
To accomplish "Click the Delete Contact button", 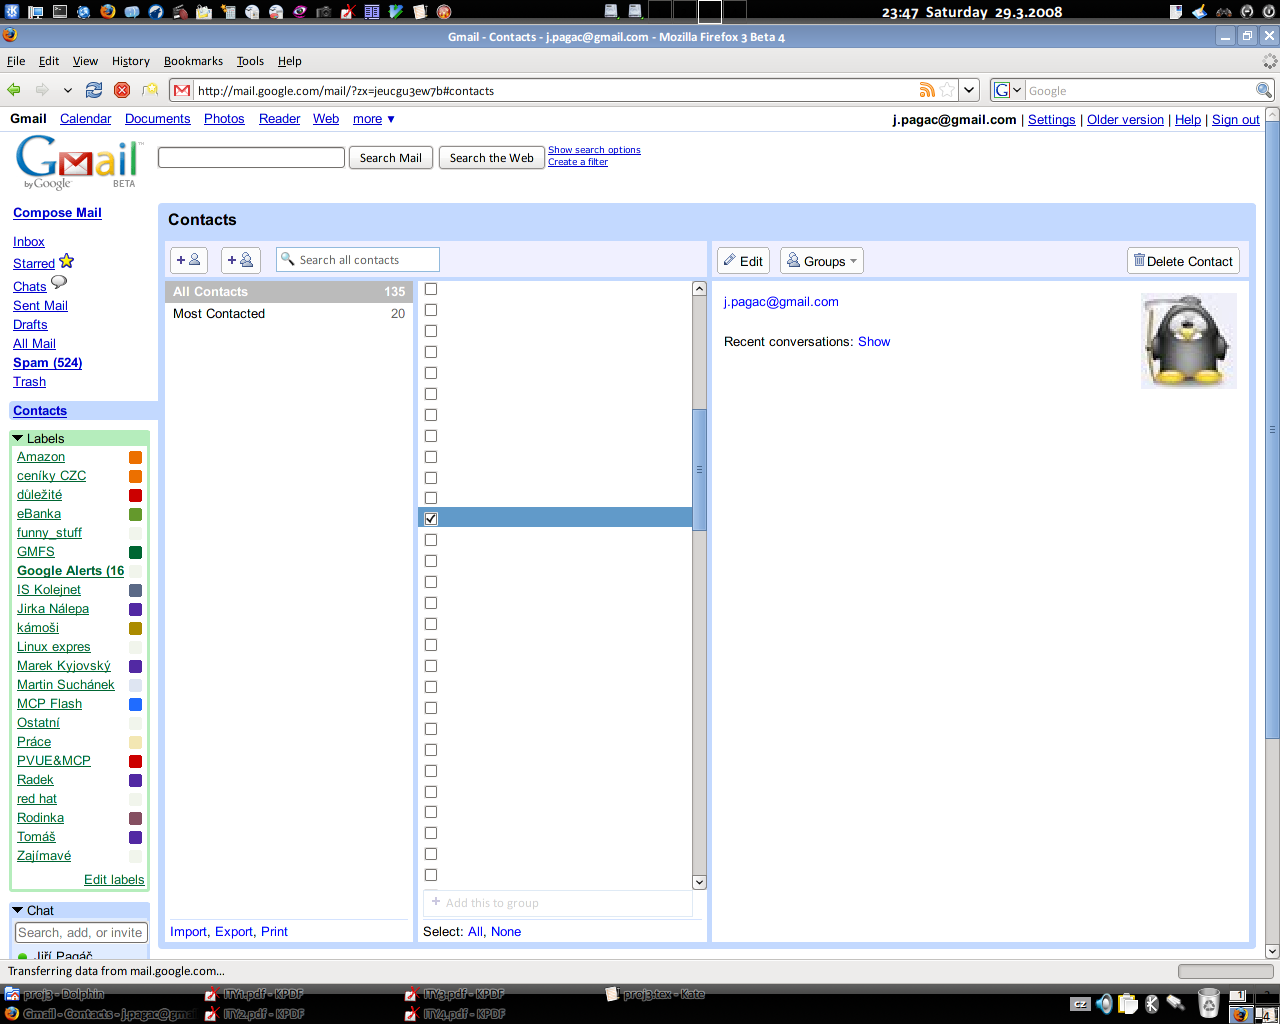I will [x=1184, y=261].
